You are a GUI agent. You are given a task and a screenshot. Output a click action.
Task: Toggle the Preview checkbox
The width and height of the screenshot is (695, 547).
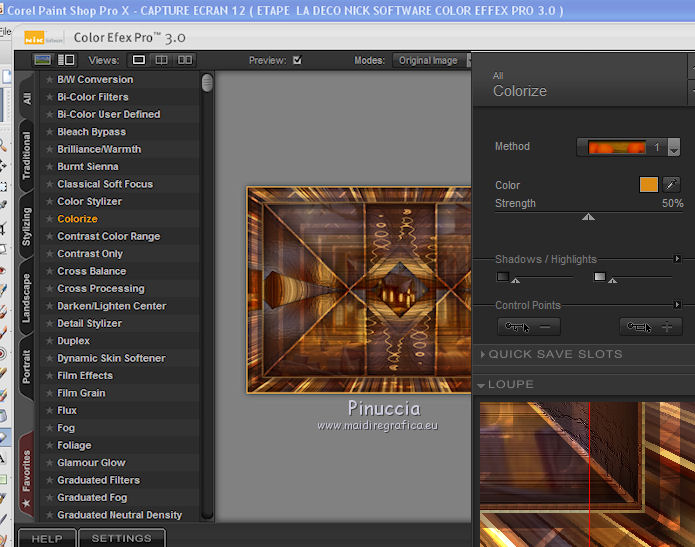click(x=297, y=60)
